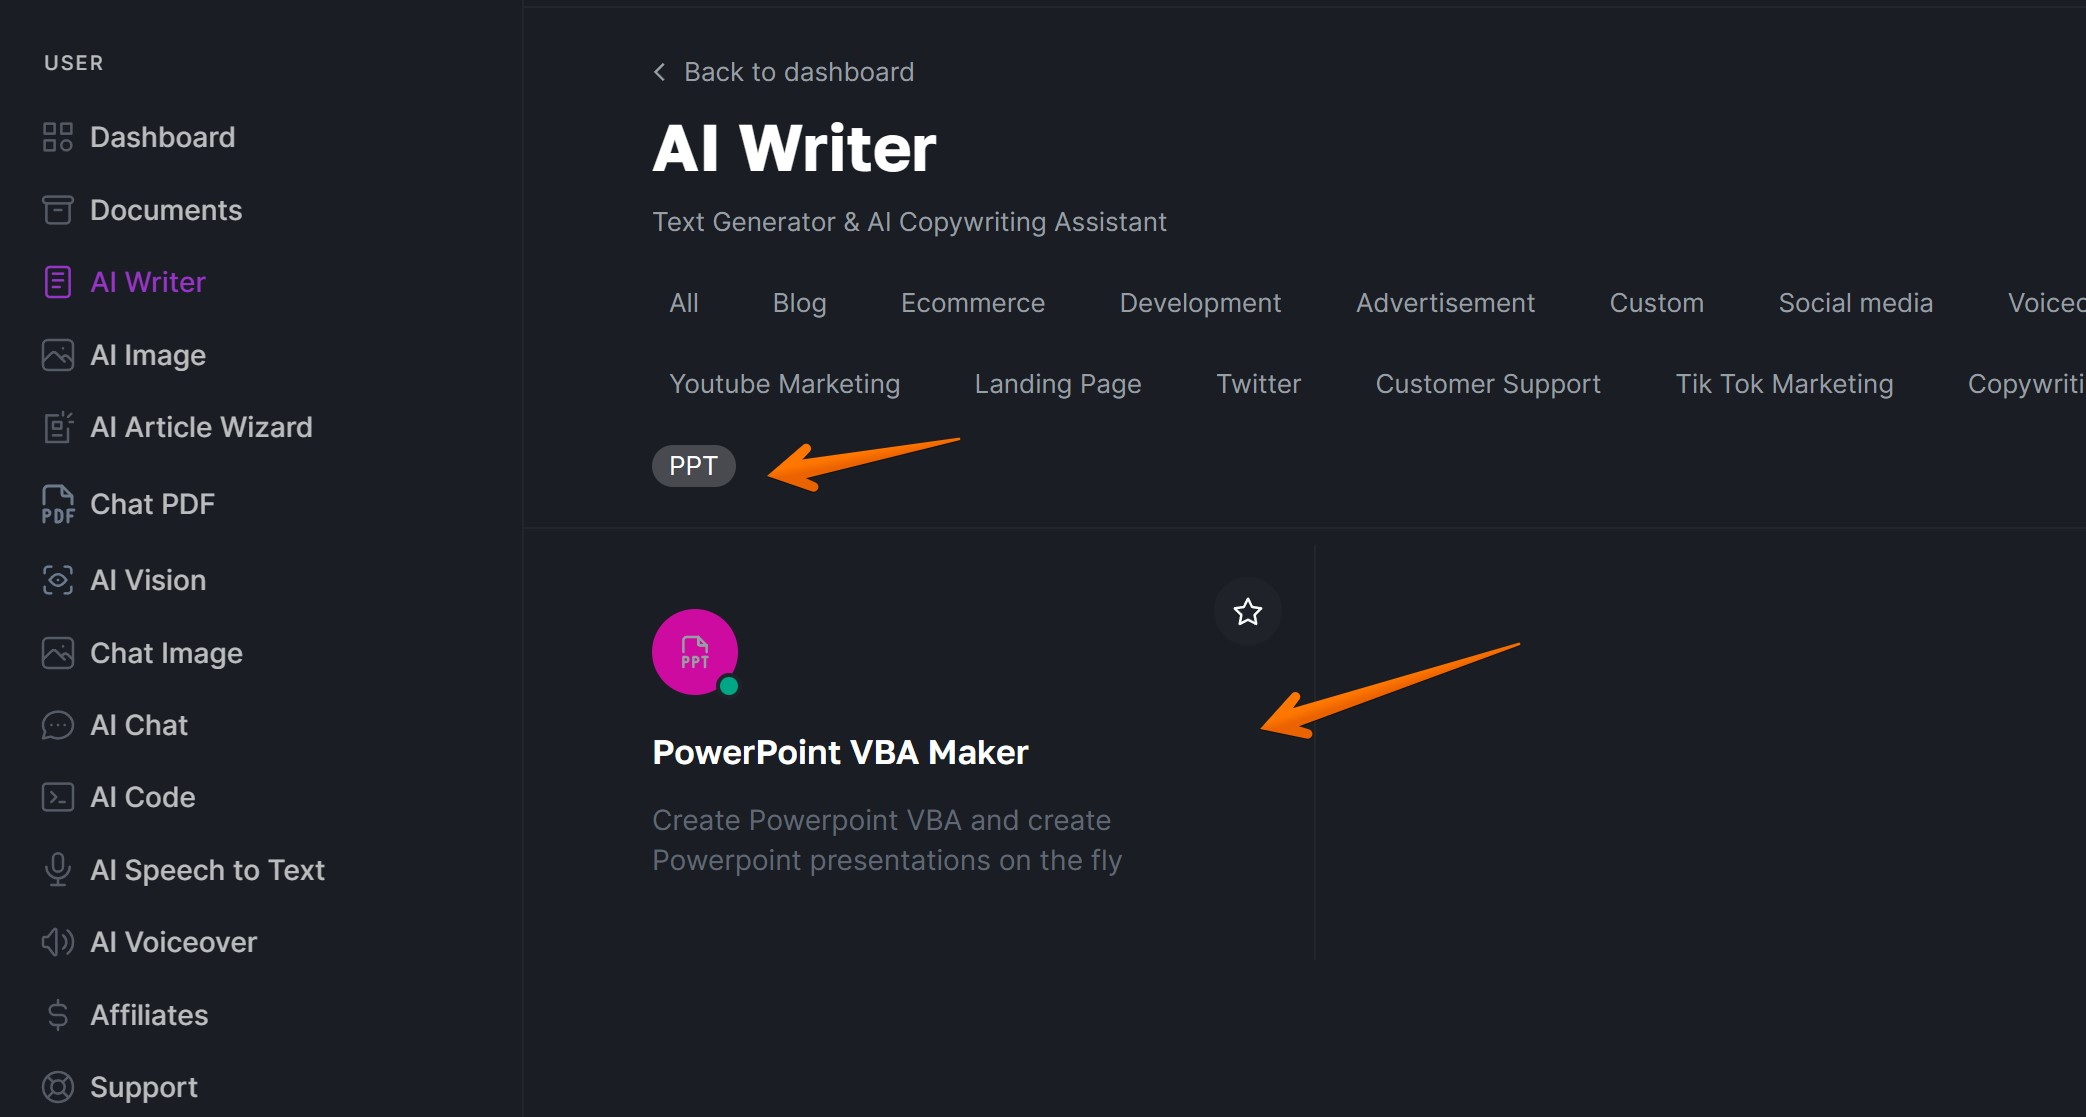The width and height of the screenshot is (2086, 1117).
Task: Click the Chat PDF file icon
Action: (58, 504)
